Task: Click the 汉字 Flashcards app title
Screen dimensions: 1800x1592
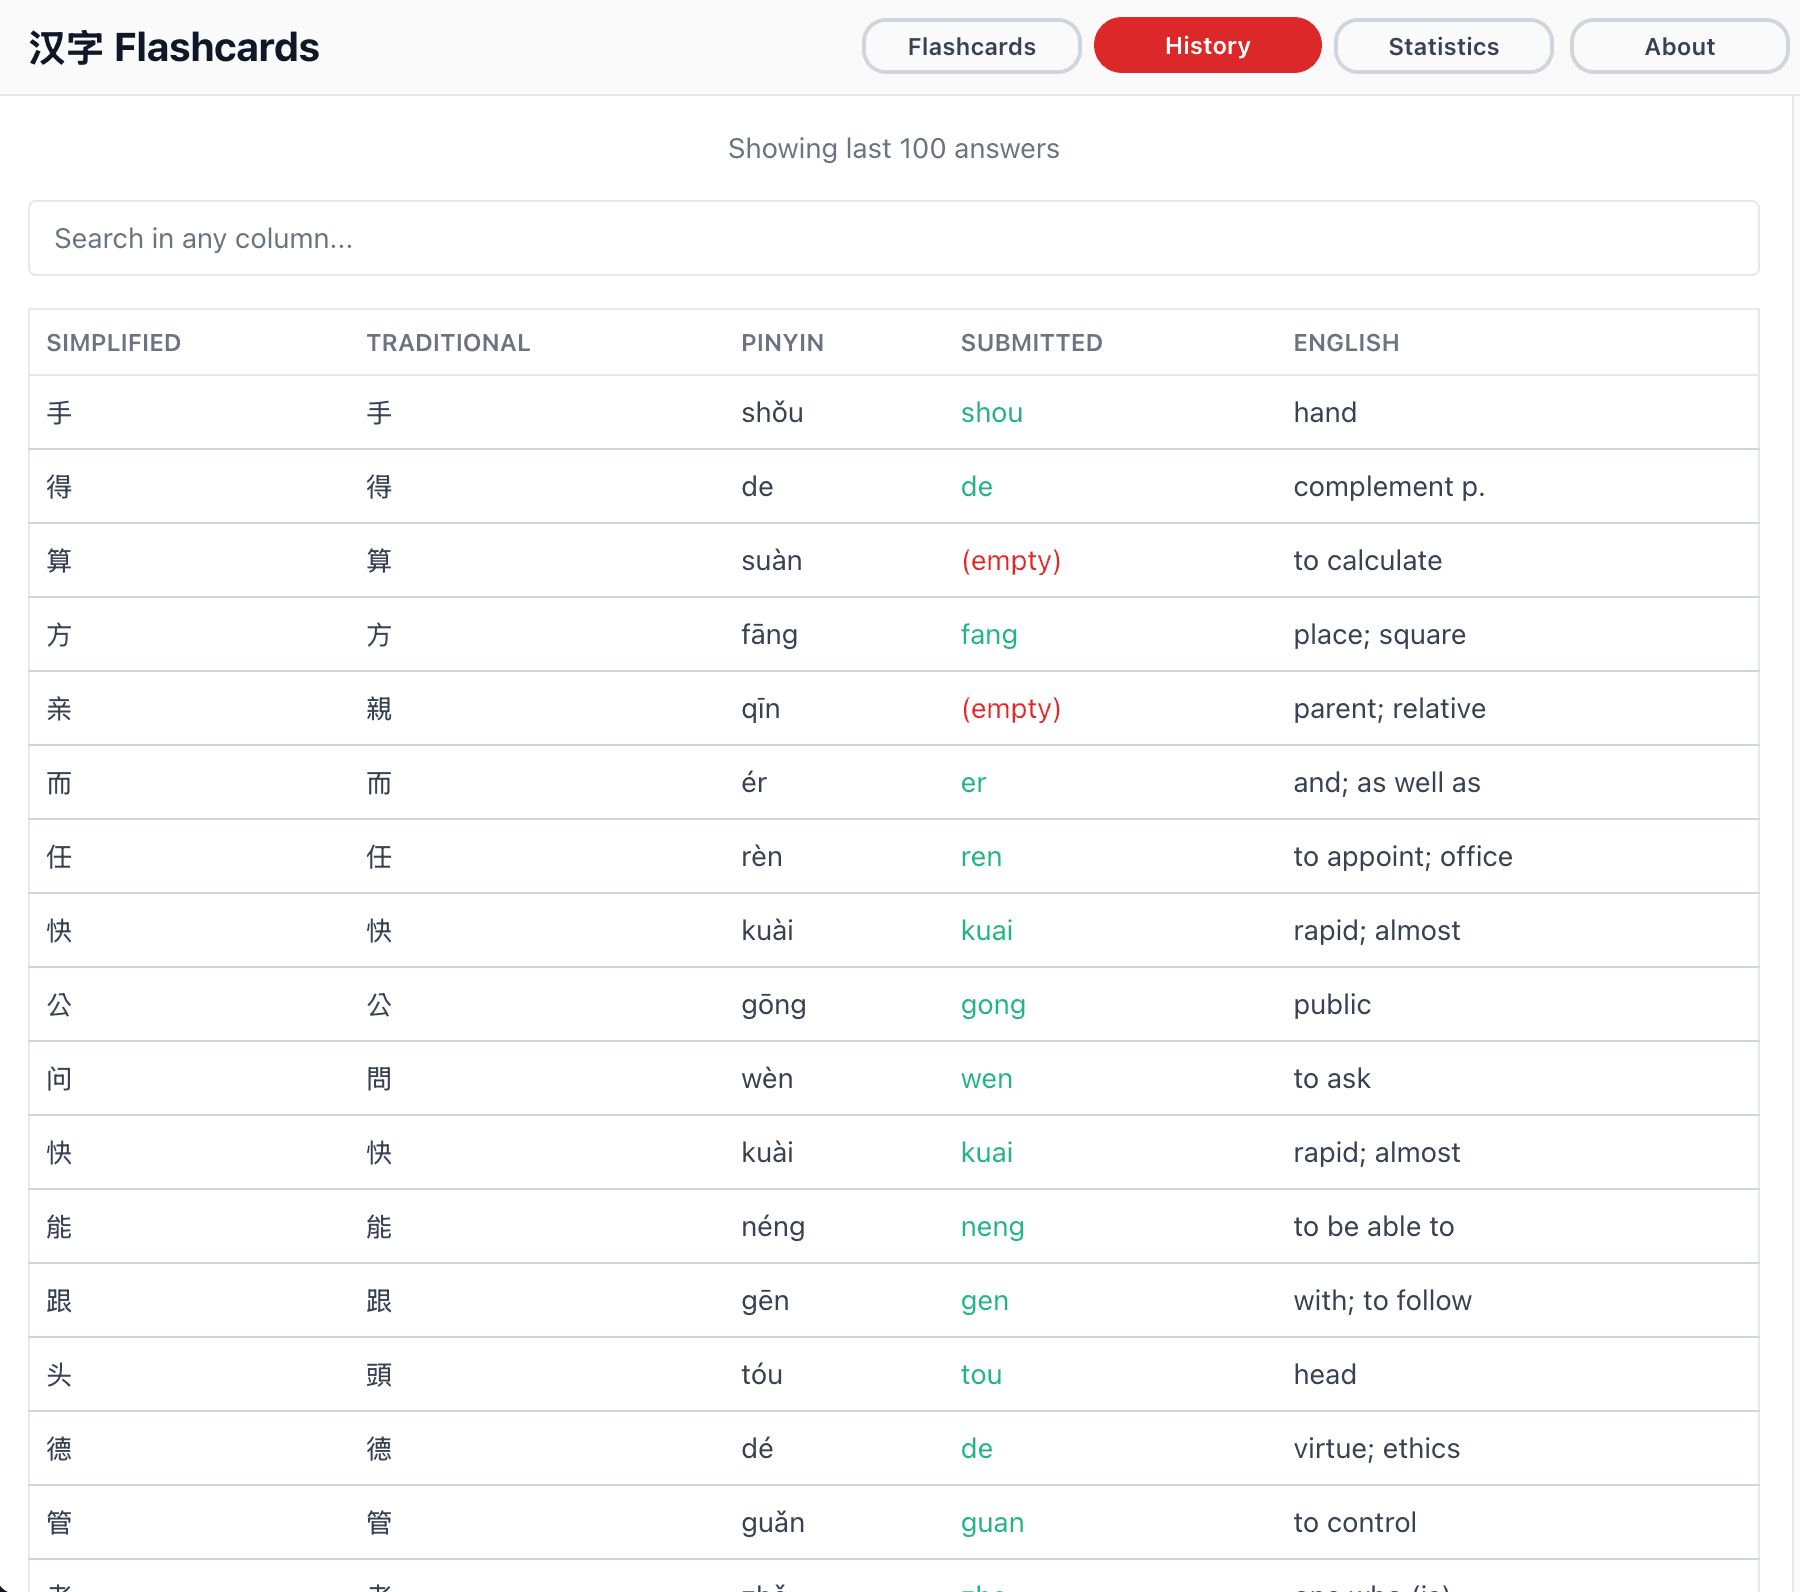Action: 174,48
